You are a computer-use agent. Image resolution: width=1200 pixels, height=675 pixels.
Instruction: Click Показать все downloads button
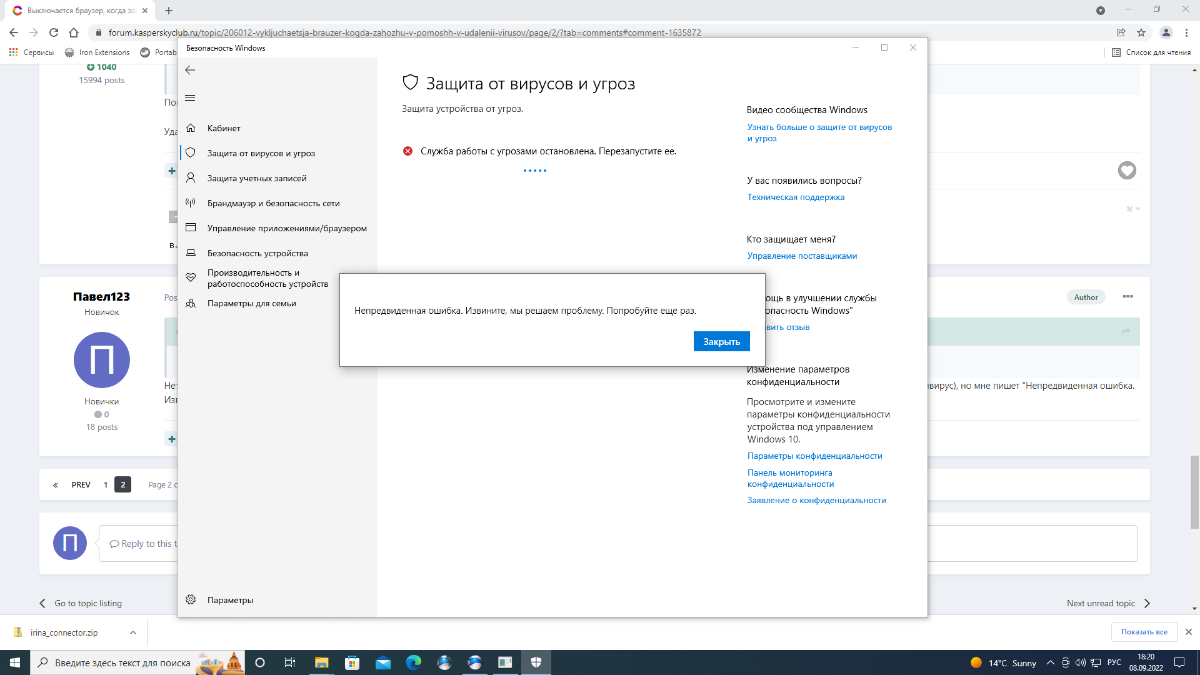1144,633
